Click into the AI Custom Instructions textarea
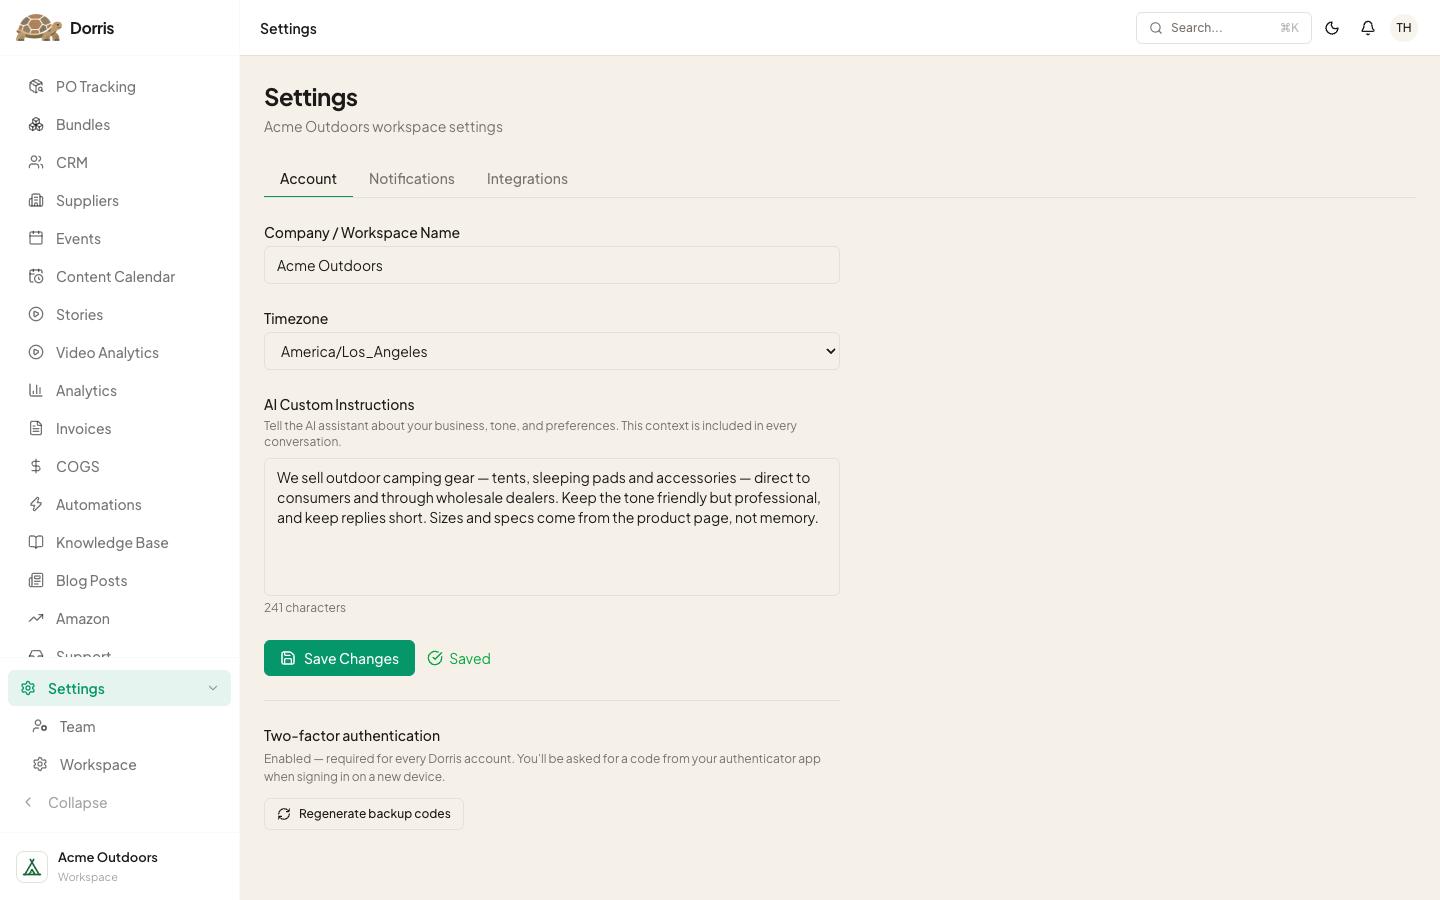The height and width of the screenshot is (900, 1440). click(552, 527)
